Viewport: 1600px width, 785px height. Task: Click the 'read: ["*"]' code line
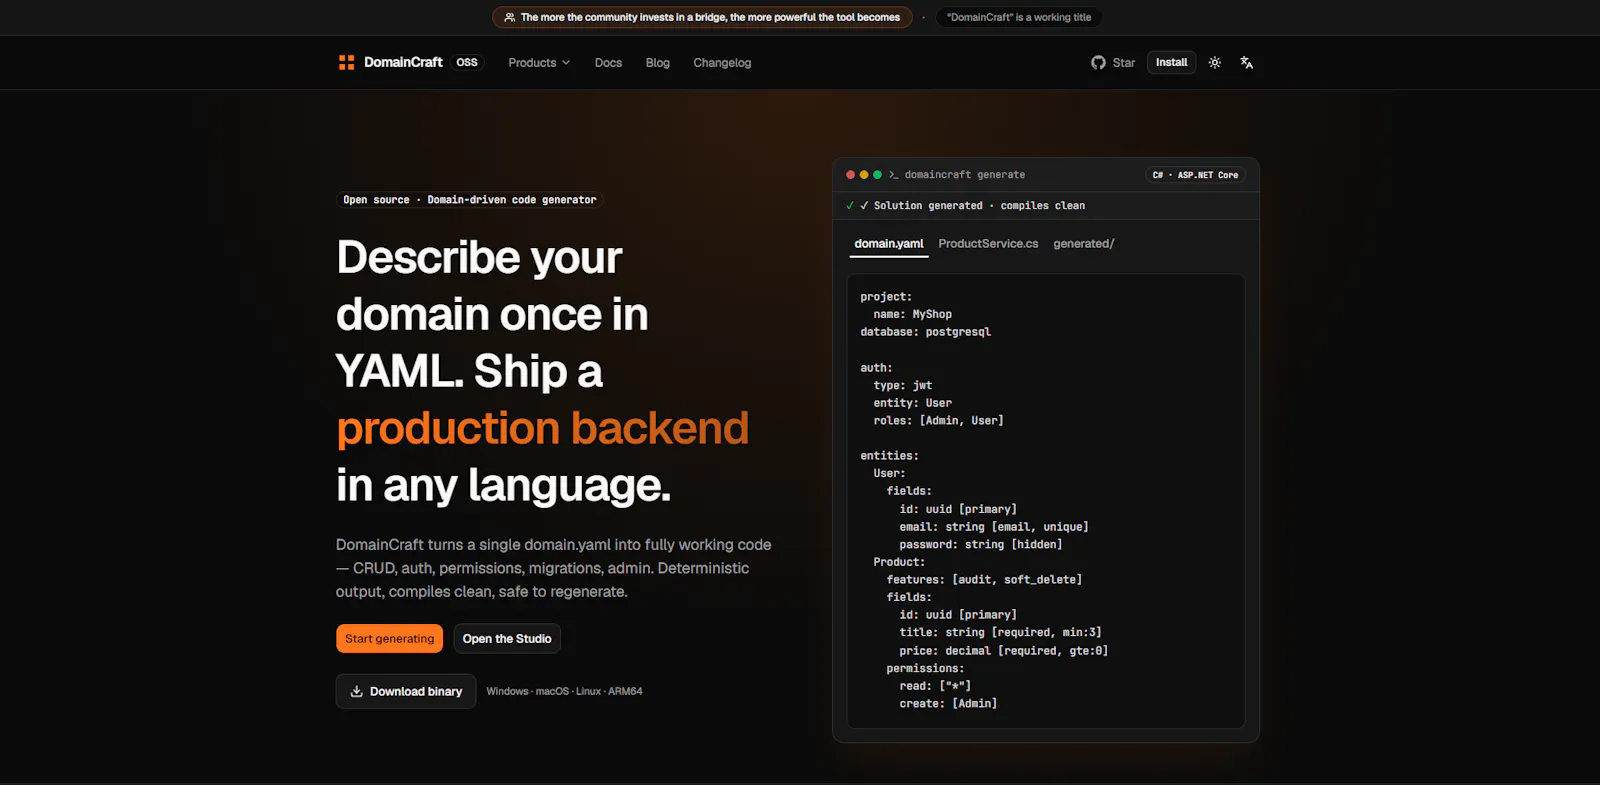coord(935,686)
